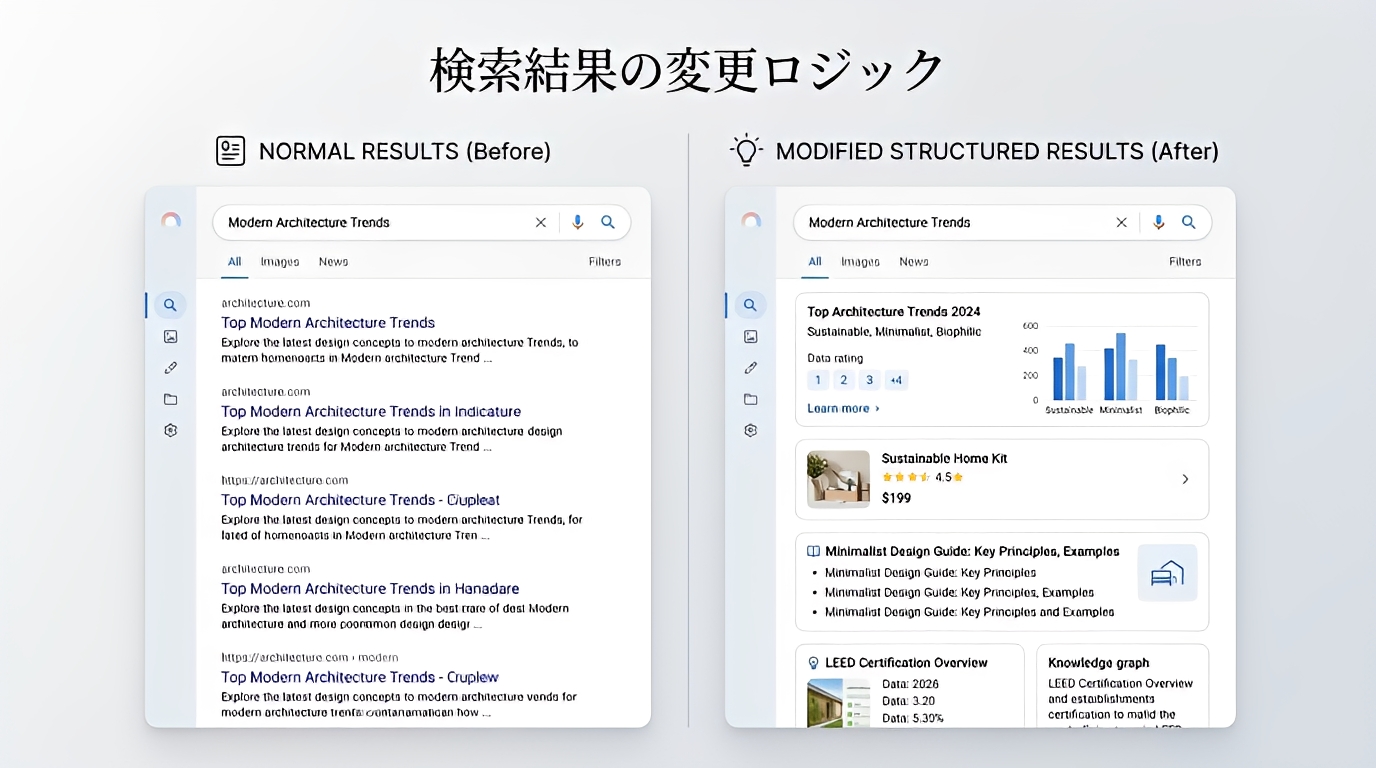This screenshot has width=1376, height=768.
Task: Expand the Sustainable Home Kit card chevron
Action: click(x=1185, y=479)
